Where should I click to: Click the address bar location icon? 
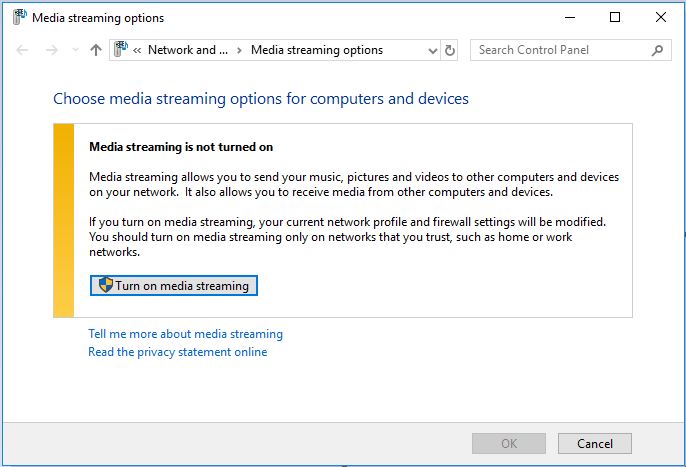coord(121,49)
